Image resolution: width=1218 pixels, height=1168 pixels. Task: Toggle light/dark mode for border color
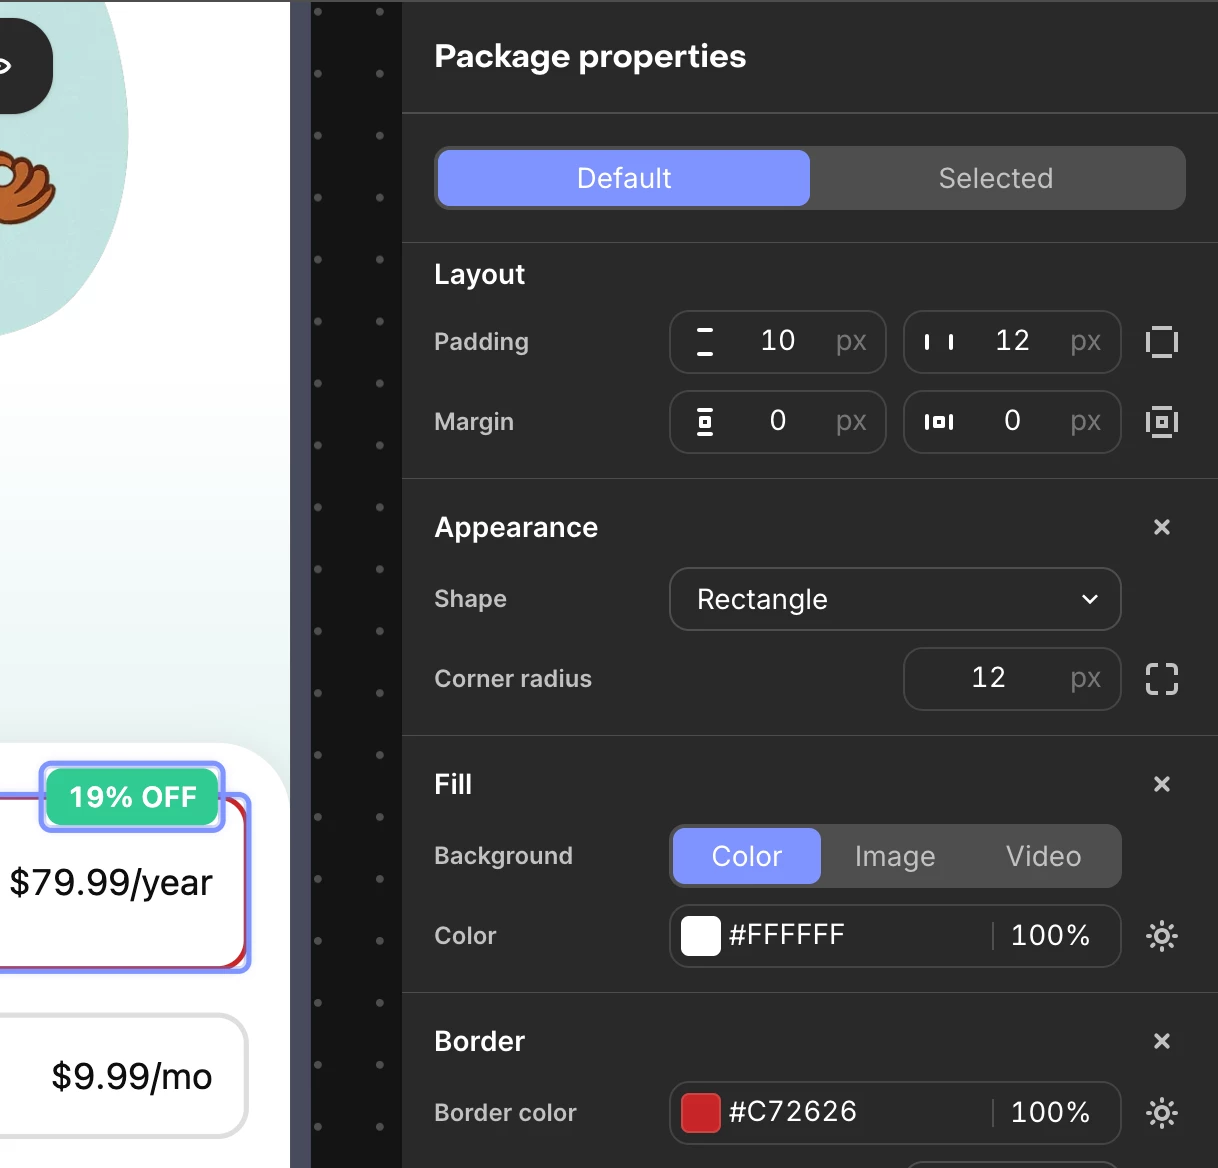click(1161, 1113)
